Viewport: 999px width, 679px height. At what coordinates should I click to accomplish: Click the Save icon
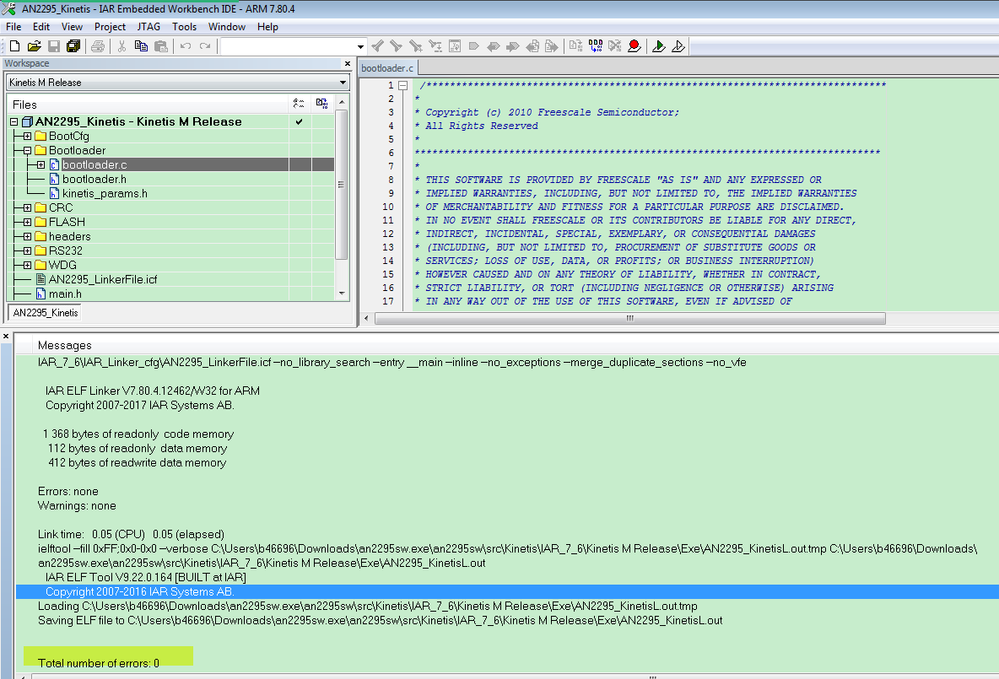[x=54, y=46]
